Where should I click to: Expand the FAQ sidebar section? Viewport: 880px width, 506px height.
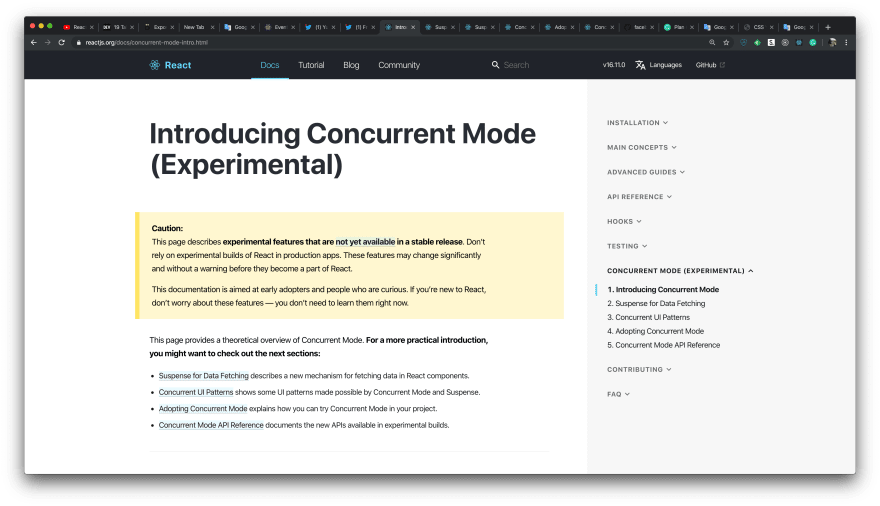click(x=618, y=394)
